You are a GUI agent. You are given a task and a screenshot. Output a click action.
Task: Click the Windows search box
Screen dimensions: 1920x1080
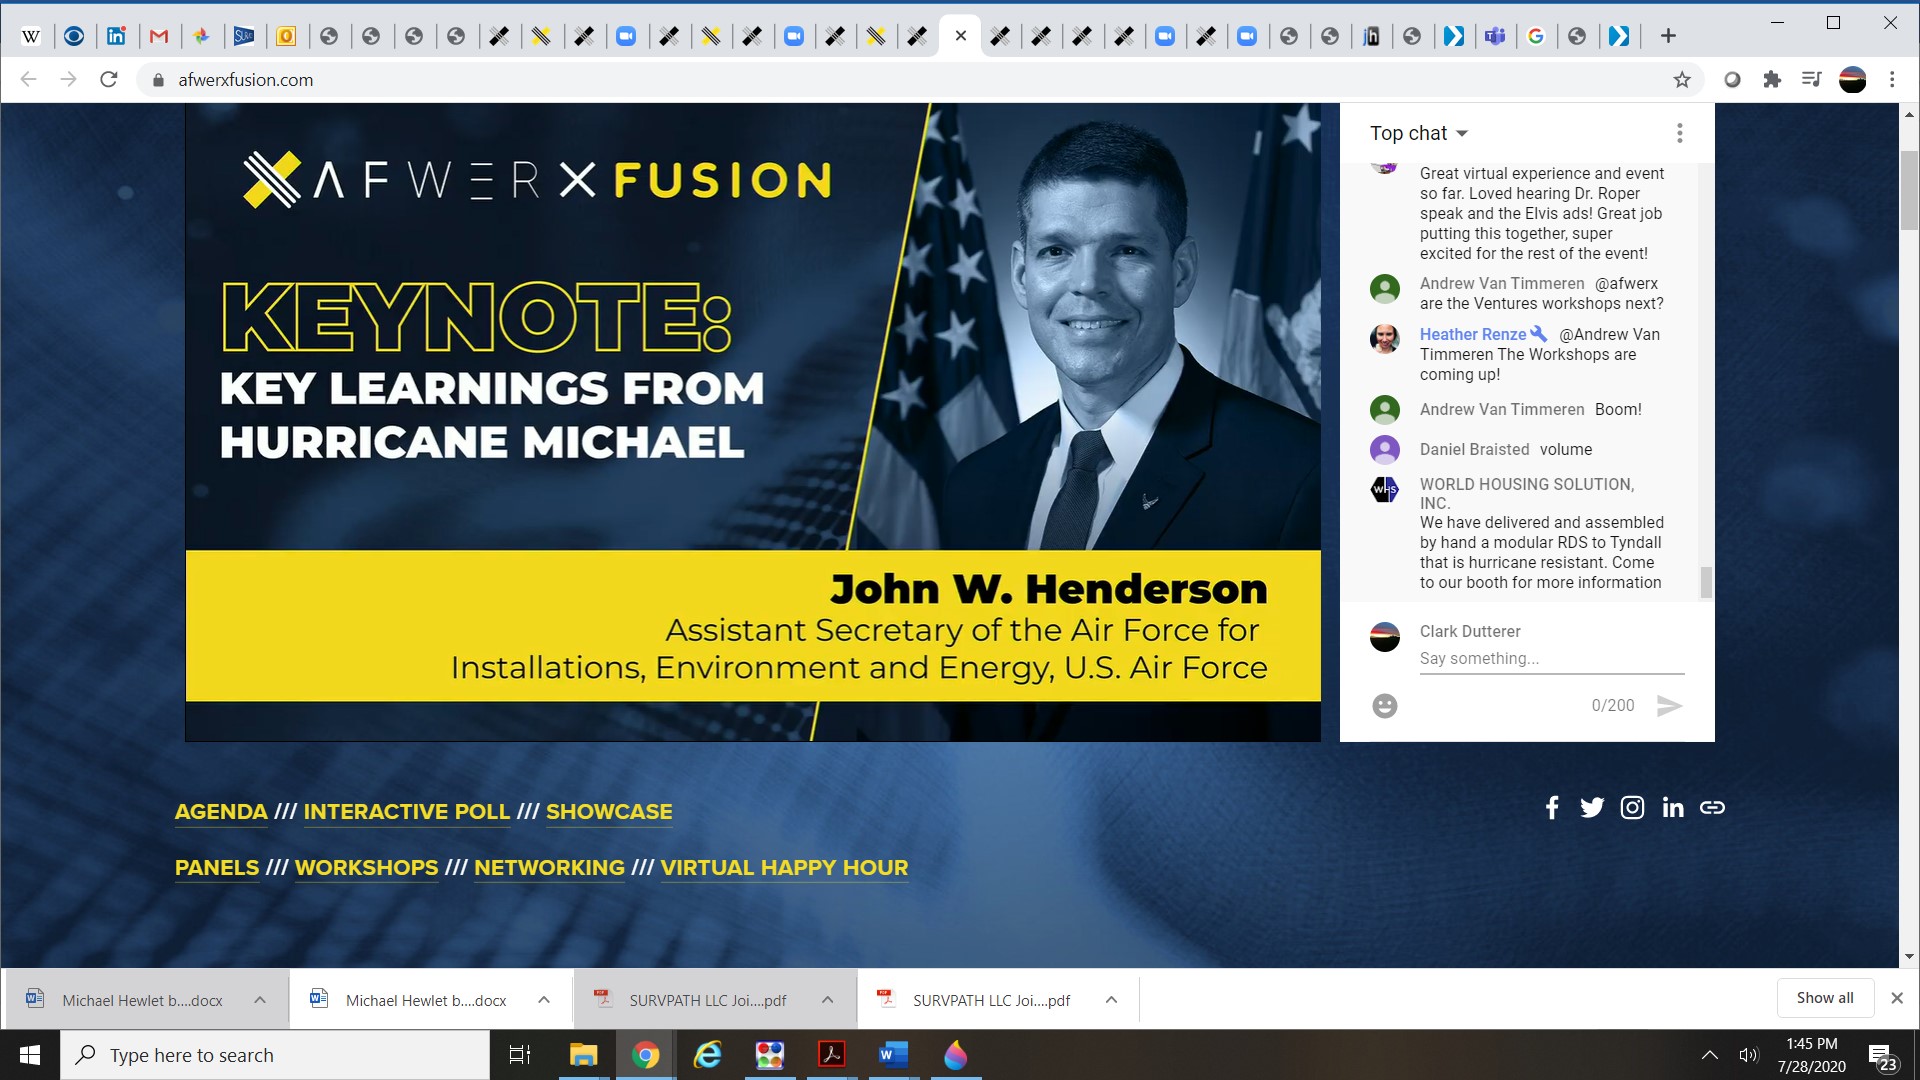275,1055
